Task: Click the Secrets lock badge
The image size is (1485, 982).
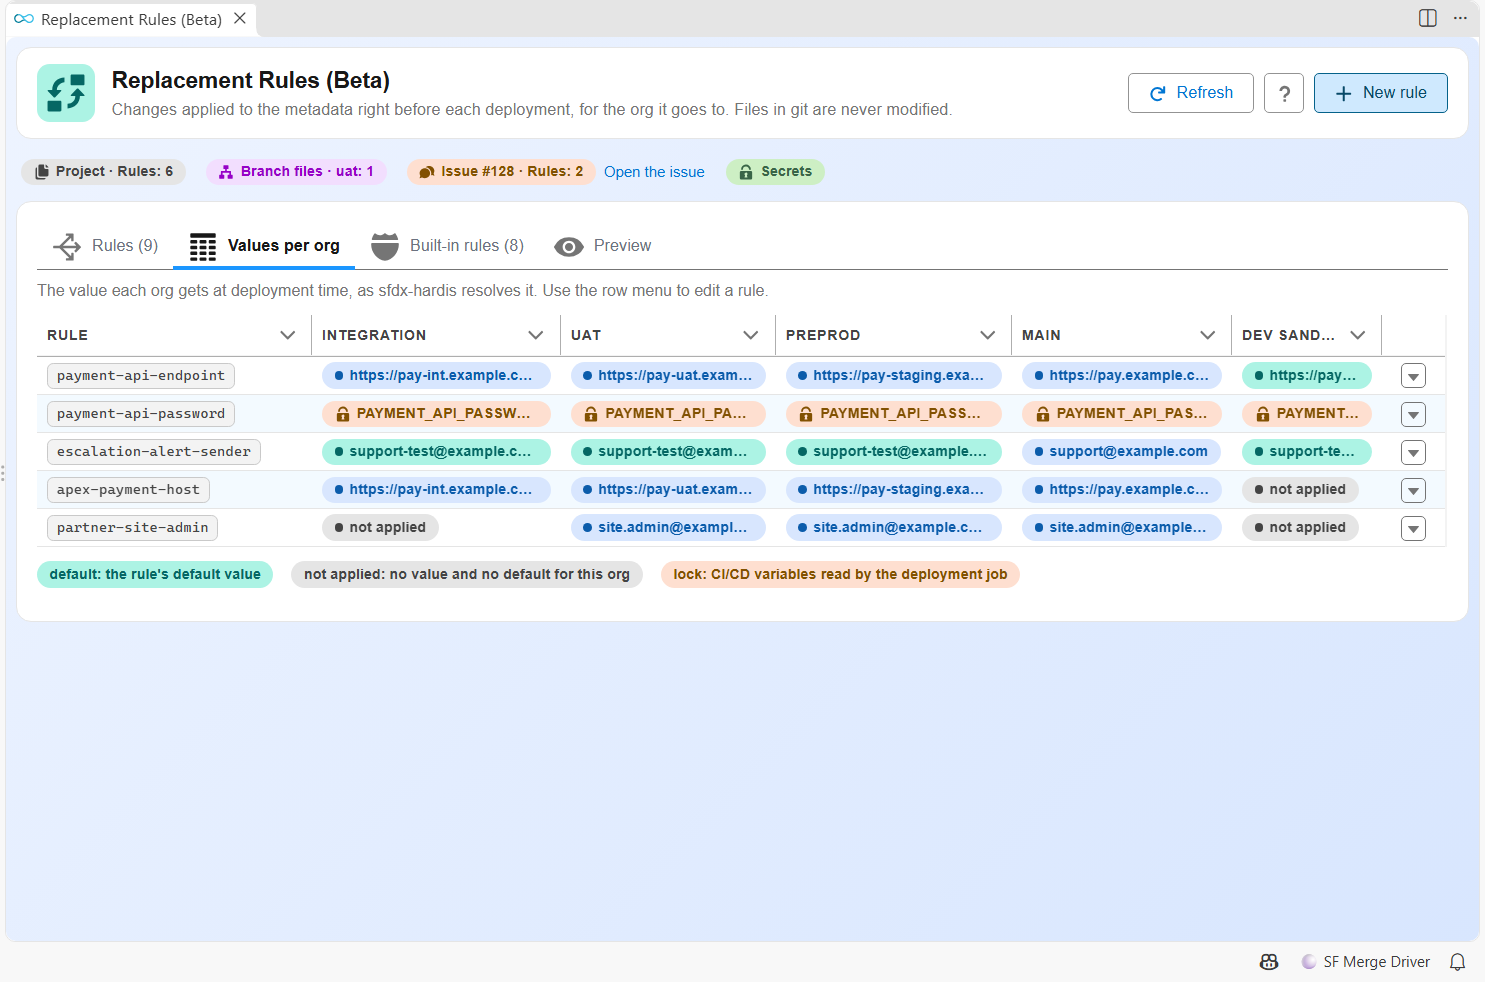Action: pyautogui.click(x=775, y=172)
